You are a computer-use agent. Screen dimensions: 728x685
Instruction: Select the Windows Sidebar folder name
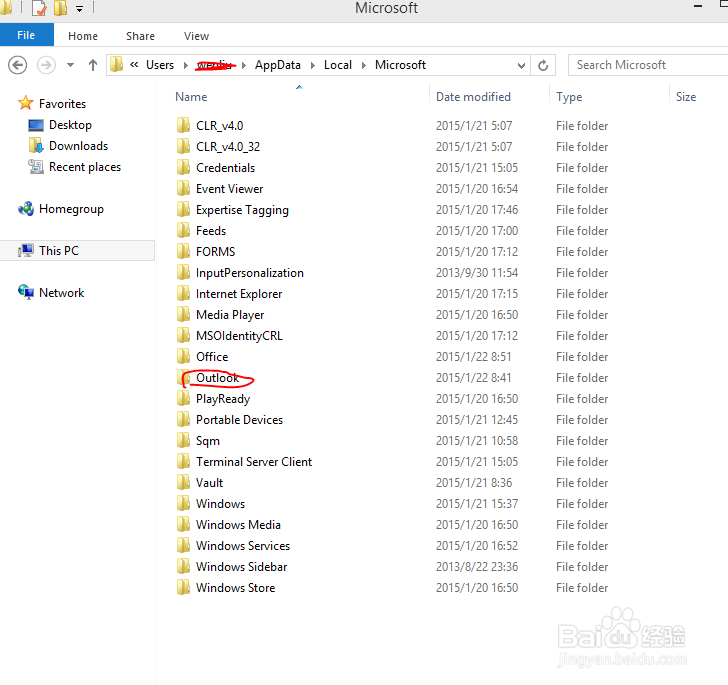241,567
